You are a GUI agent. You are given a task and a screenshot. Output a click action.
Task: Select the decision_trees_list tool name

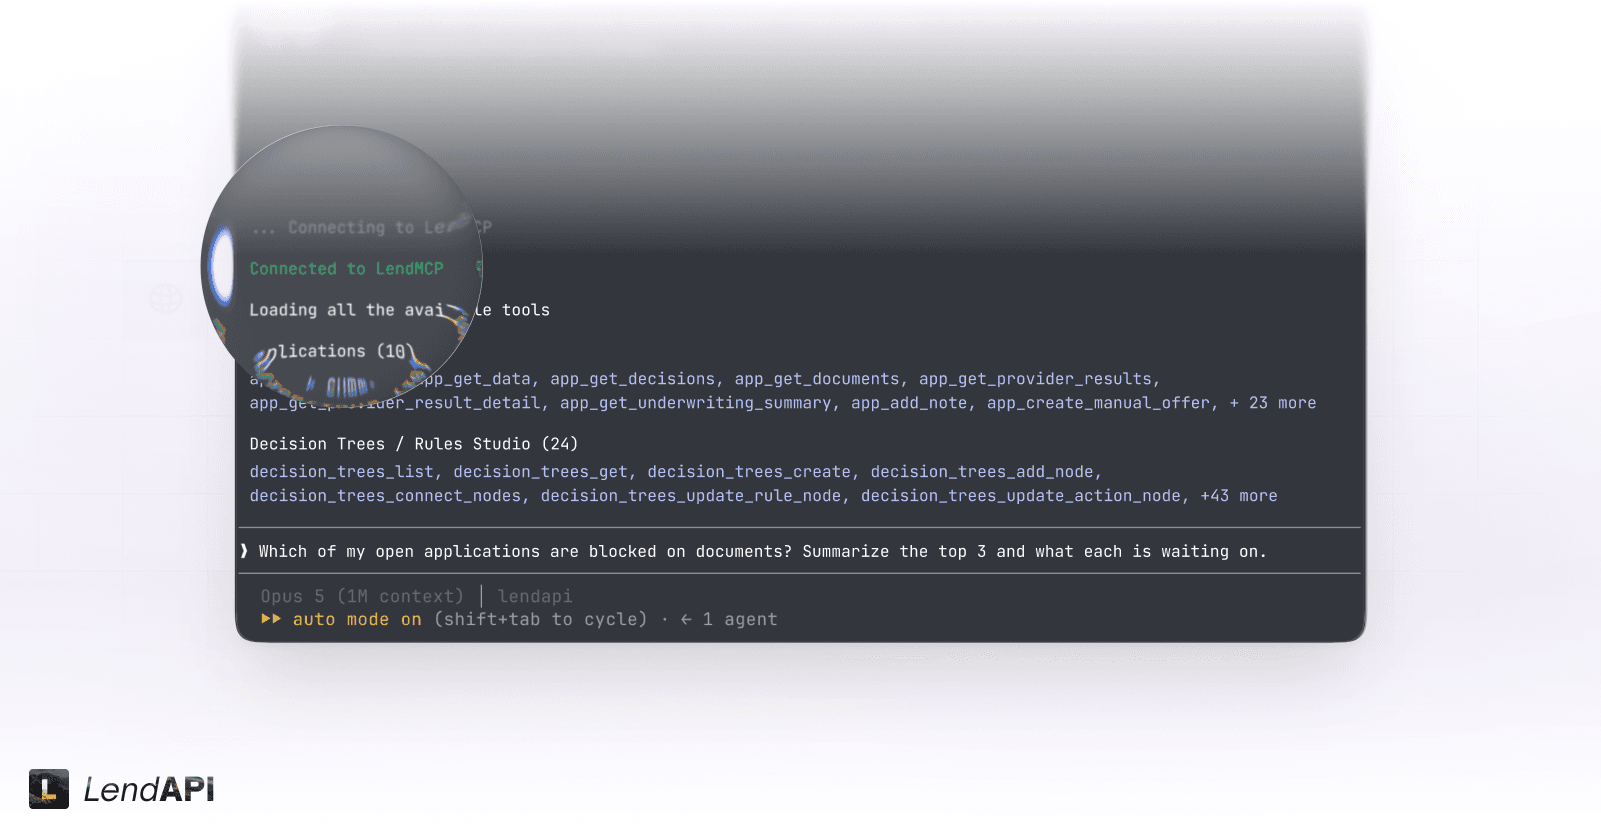[342, 472]
